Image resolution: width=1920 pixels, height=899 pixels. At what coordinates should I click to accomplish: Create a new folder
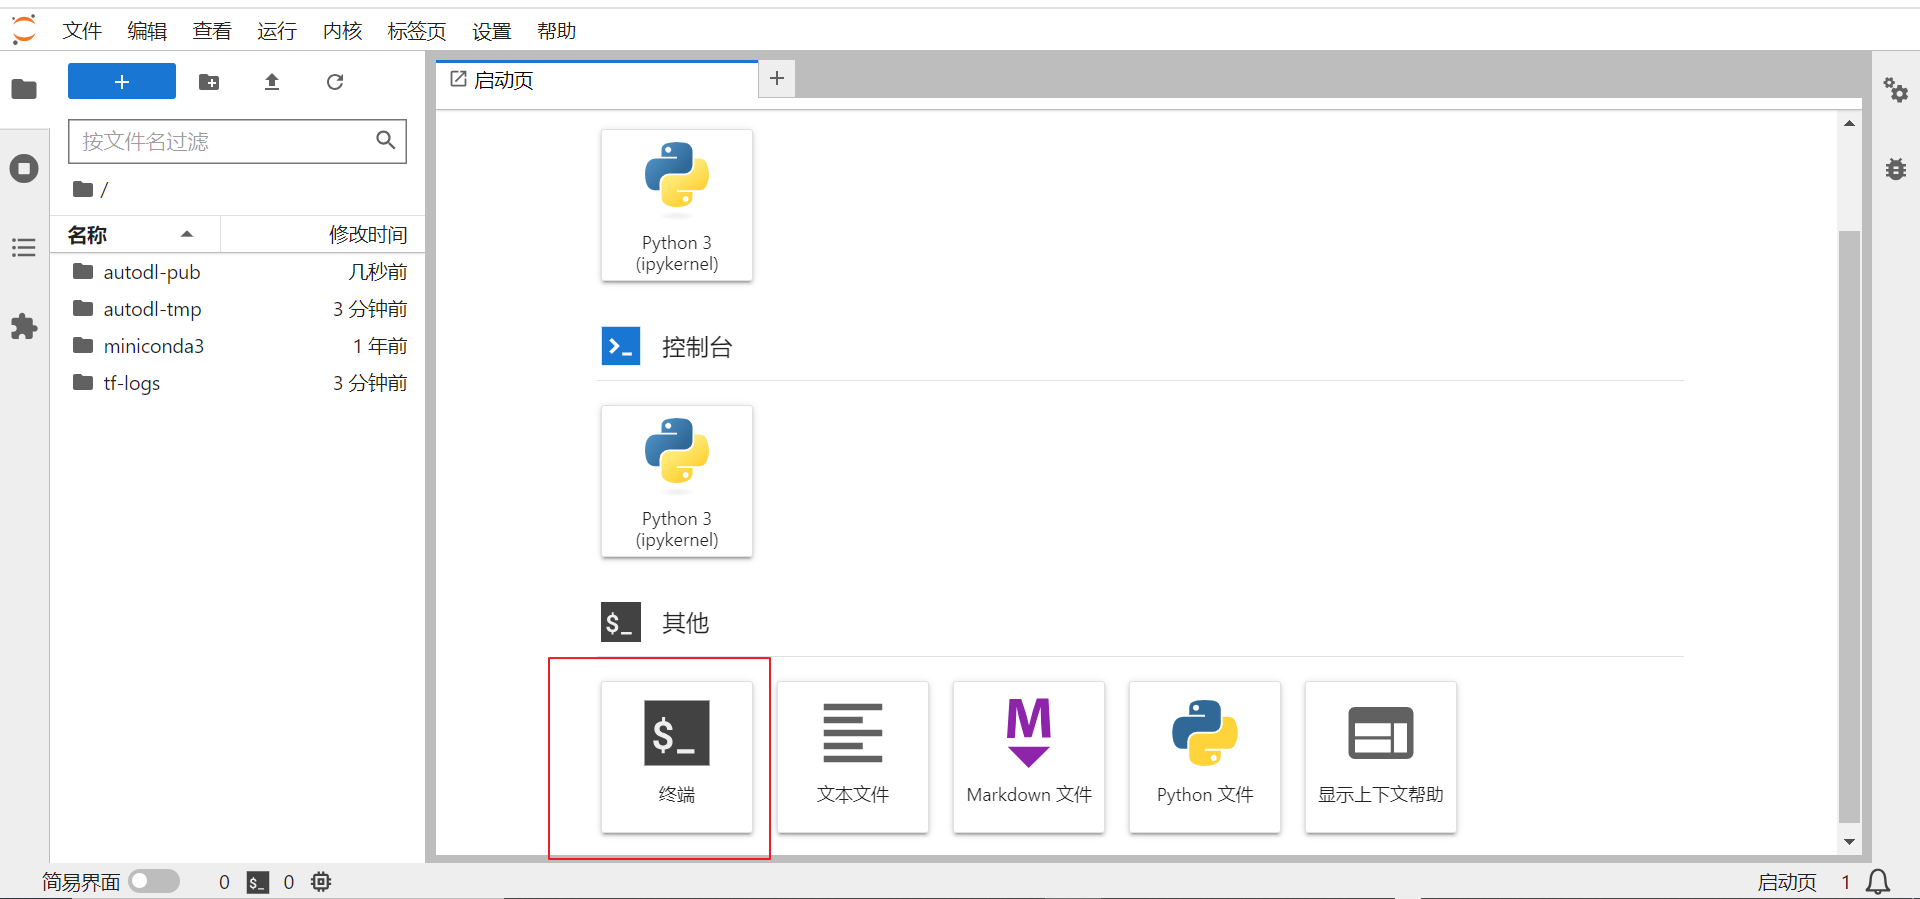pyautogui.click(x=209, y=82)
